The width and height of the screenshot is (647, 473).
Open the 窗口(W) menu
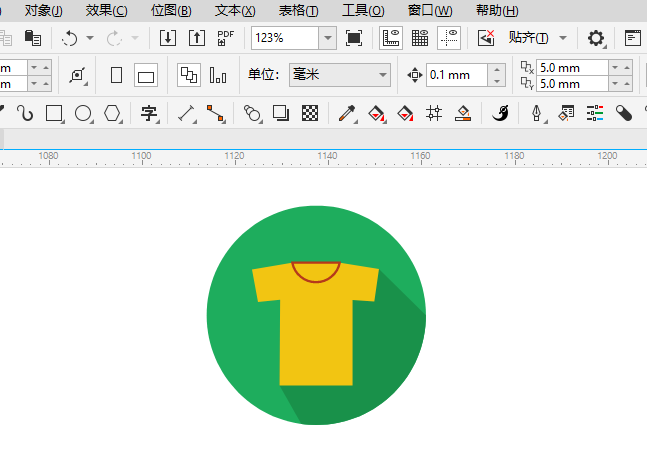click(x=430, y=10)
